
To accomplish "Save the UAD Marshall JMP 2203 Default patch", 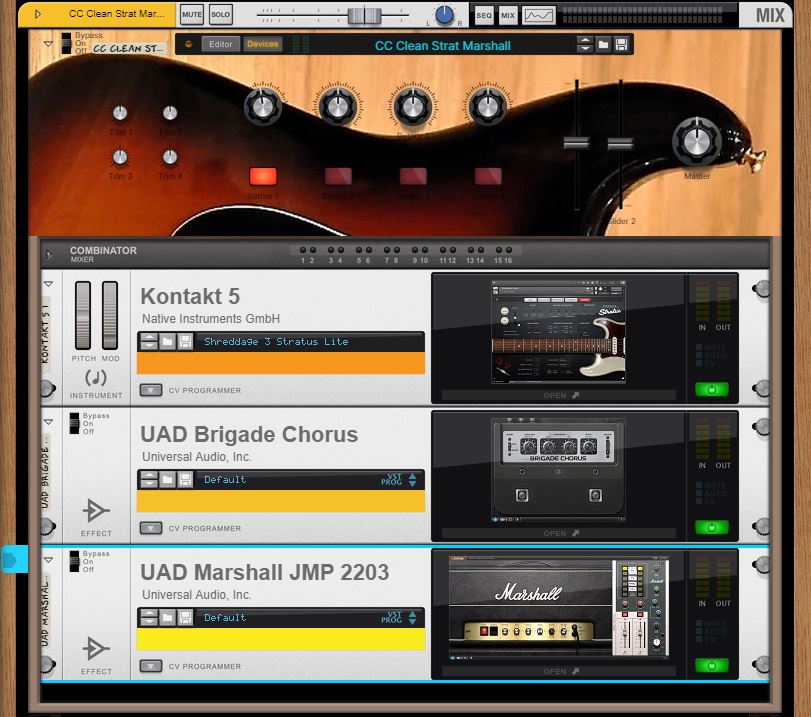I will (185, 617).
